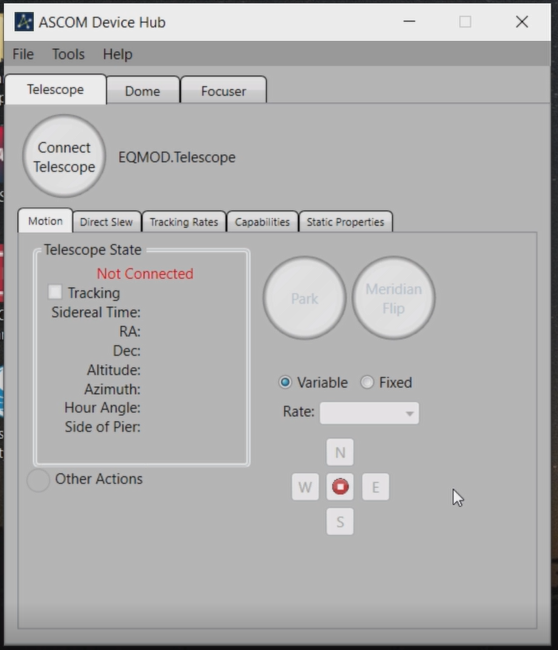This screenshot has height=650, width=558.
Task: Click the Connect Telescope button
Action: (x=64, y=156)
